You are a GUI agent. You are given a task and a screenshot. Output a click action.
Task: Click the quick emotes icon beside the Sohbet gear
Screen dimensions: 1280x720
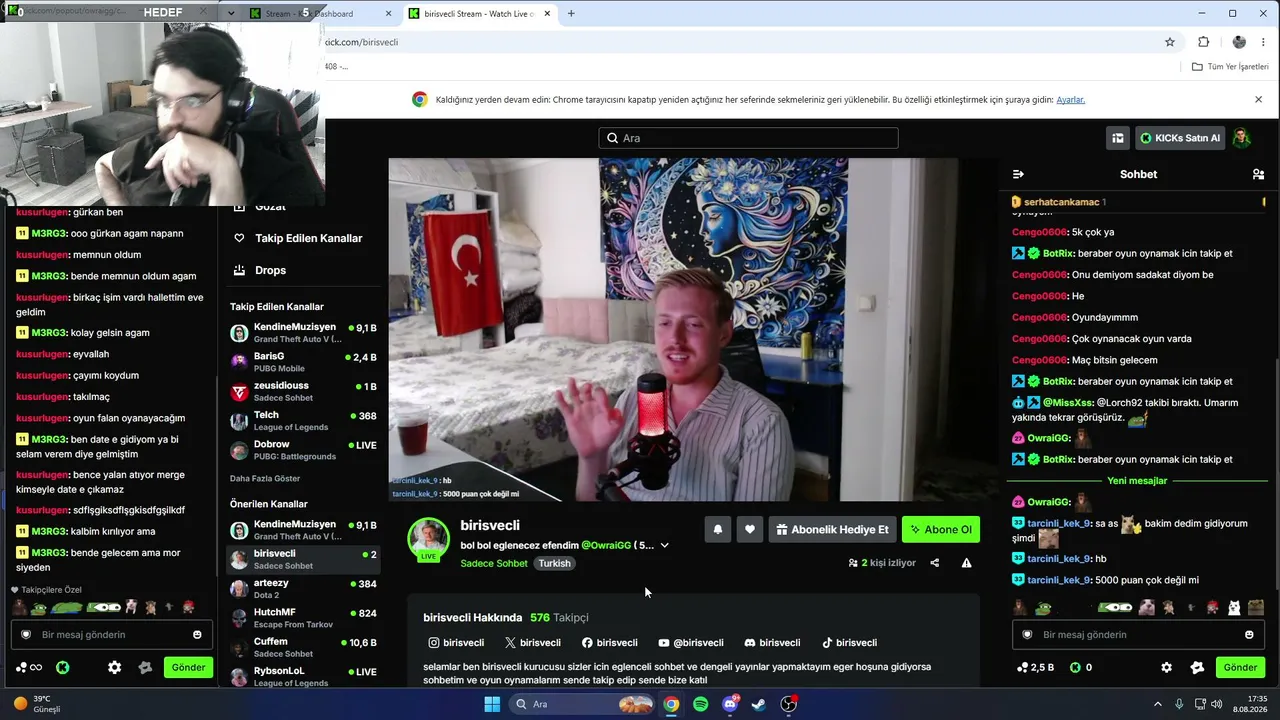pos(1197,667)
